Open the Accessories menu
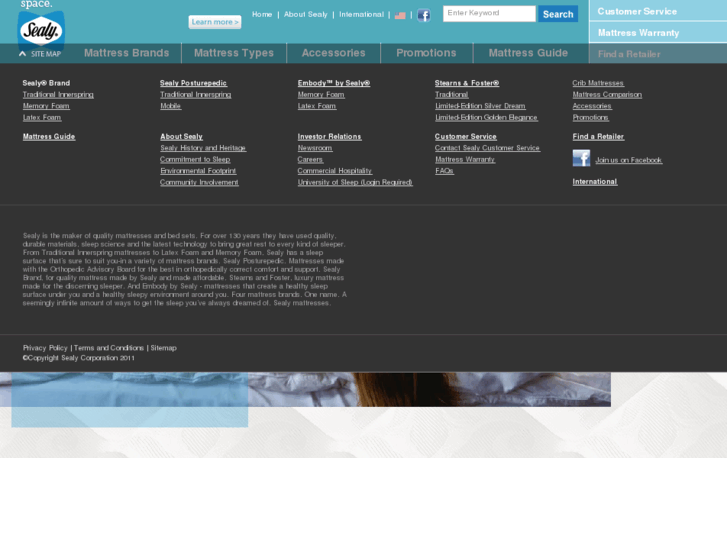 tap(334, 53)
